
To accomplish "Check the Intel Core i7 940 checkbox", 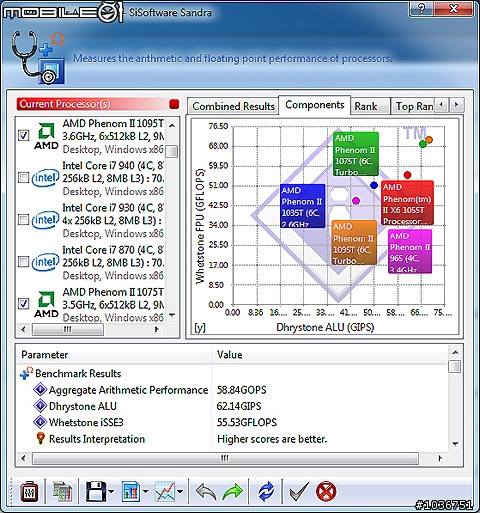I will 23,177.
